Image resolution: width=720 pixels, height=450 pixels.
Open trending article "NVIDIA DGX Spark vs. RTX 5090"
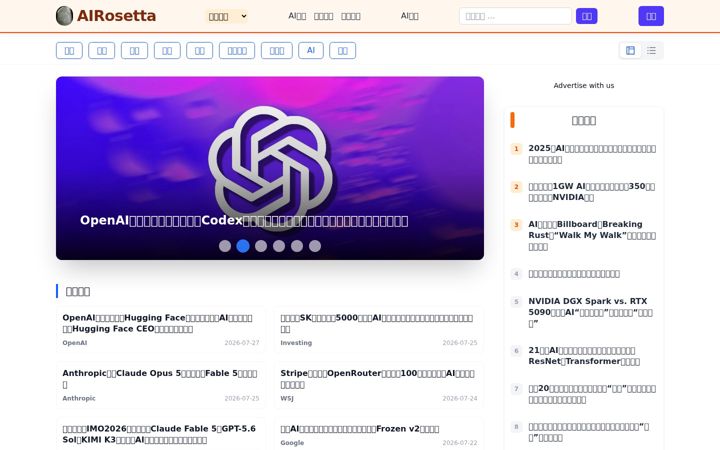pos(592,312)
